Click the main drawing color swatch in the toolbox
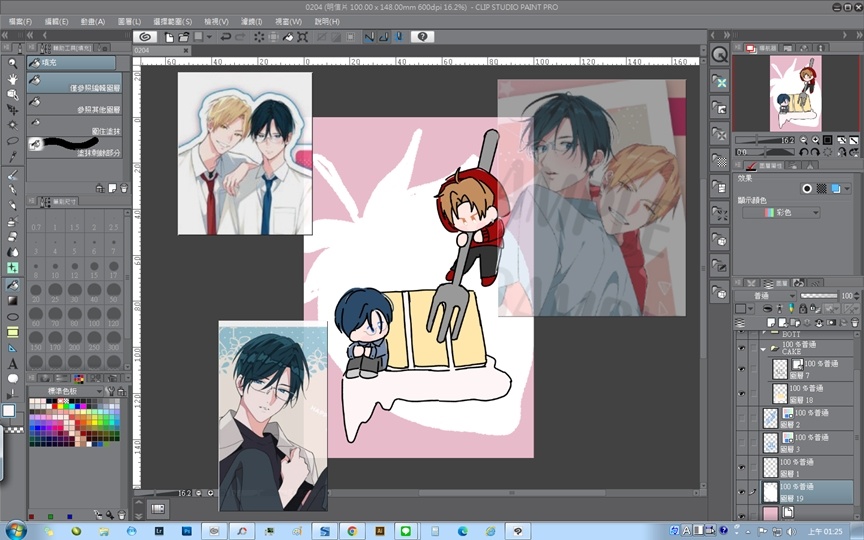Viewport: 864px width, 540px height. [8, 411]
